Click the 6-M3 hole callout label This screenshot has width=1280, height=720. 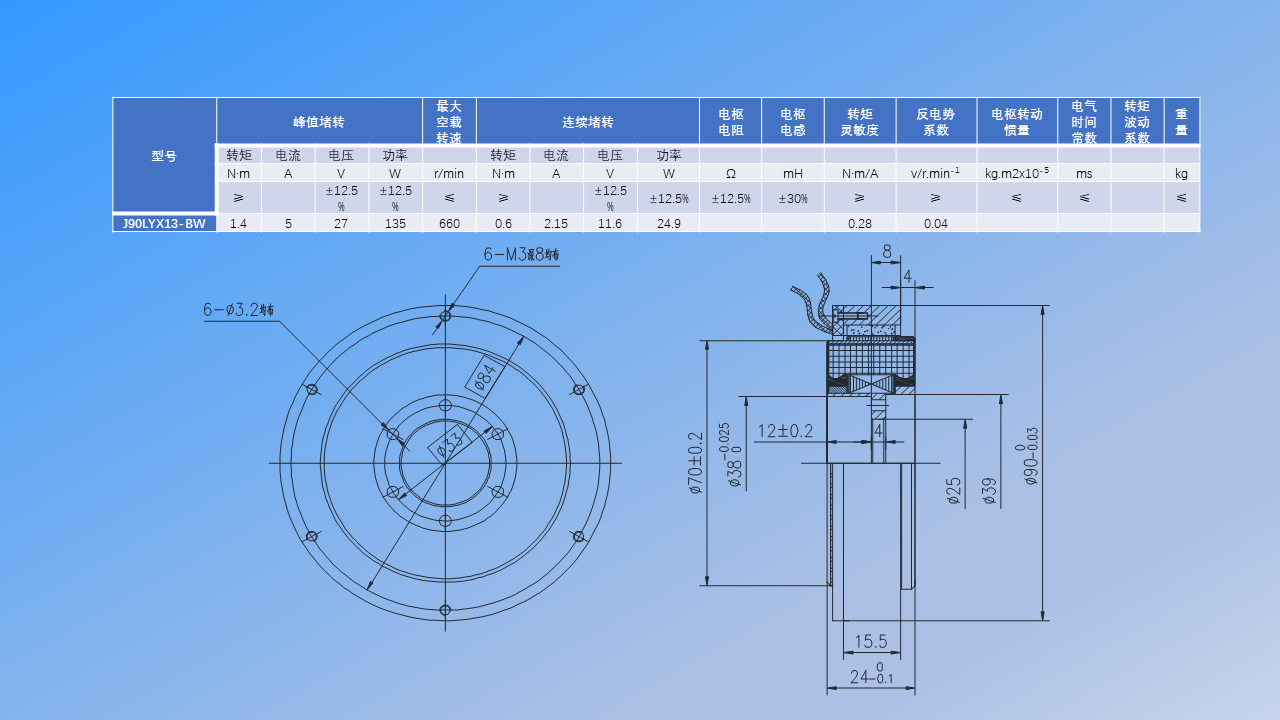click(521, 255)
